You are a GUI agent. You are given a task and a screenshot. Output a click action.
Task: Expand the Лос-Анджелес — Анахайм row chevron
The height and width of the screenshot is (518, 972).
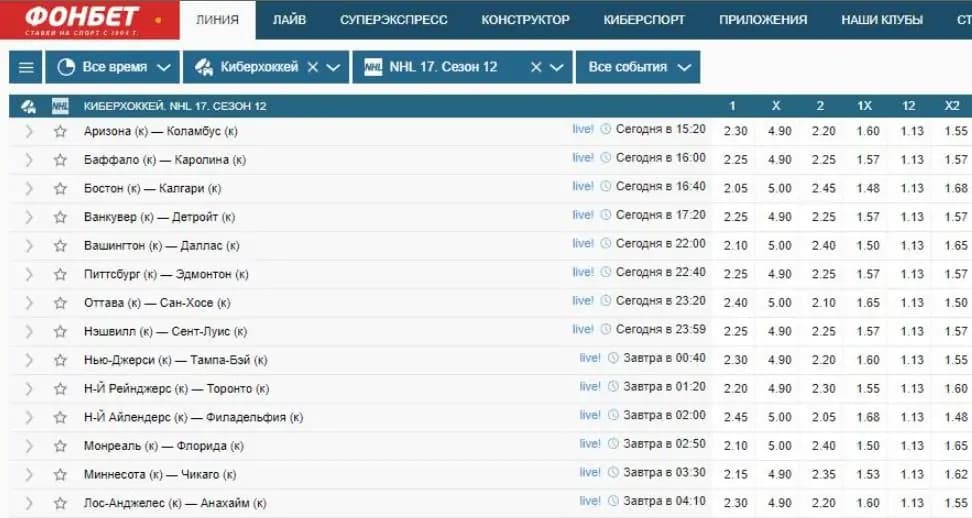pos(29,503)
